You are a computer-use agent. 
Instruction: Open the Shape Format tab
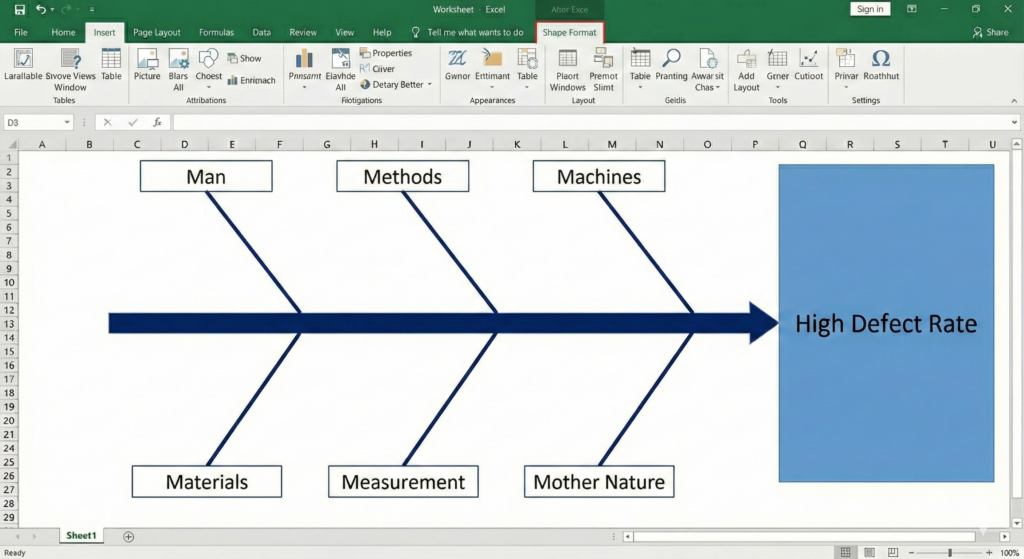click(x=569, y=32)
